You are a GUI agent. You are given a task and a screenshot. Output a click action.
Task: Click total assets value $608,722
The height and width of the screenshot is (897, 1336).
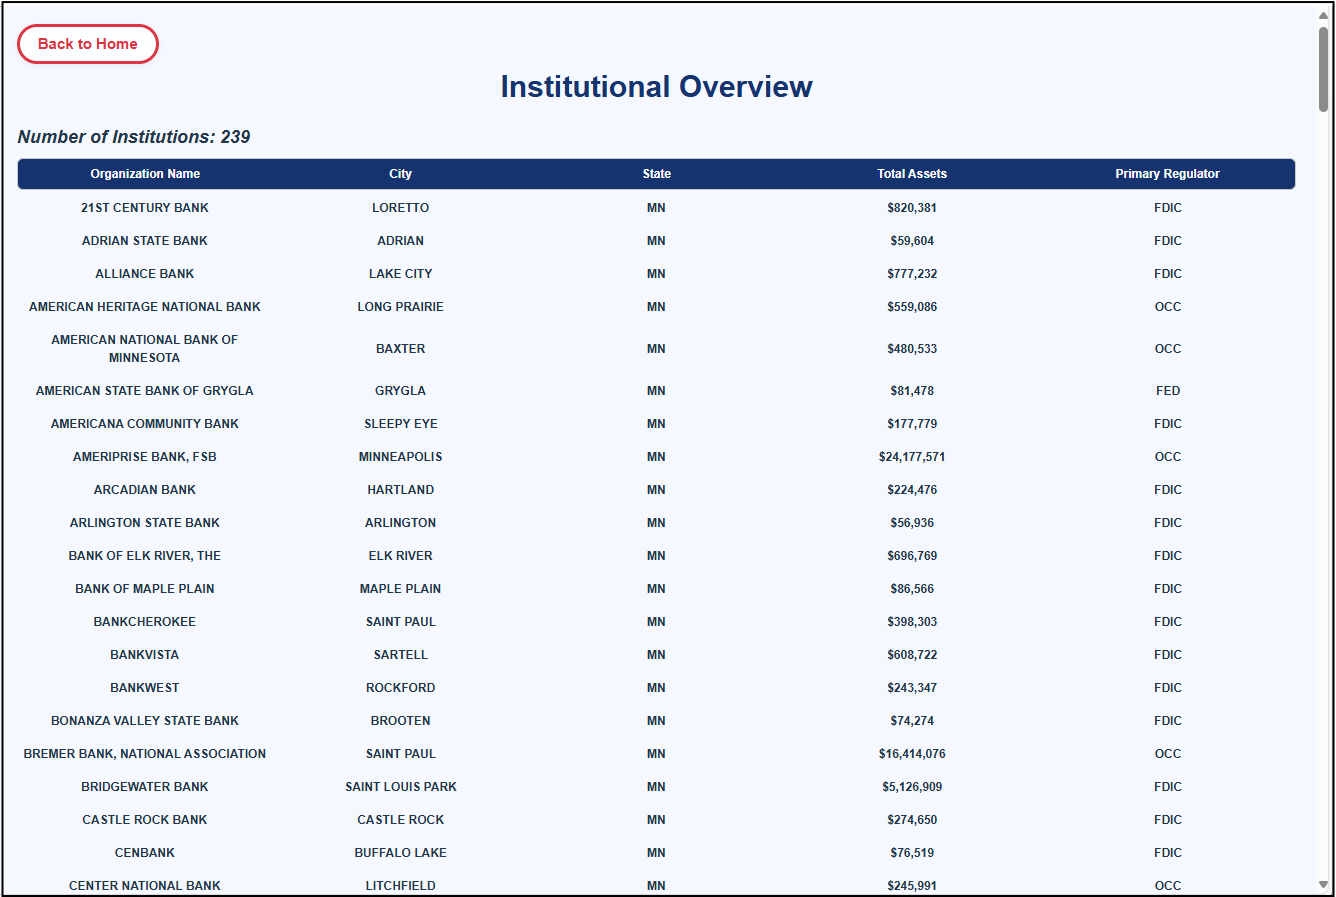tap(912, 655)
